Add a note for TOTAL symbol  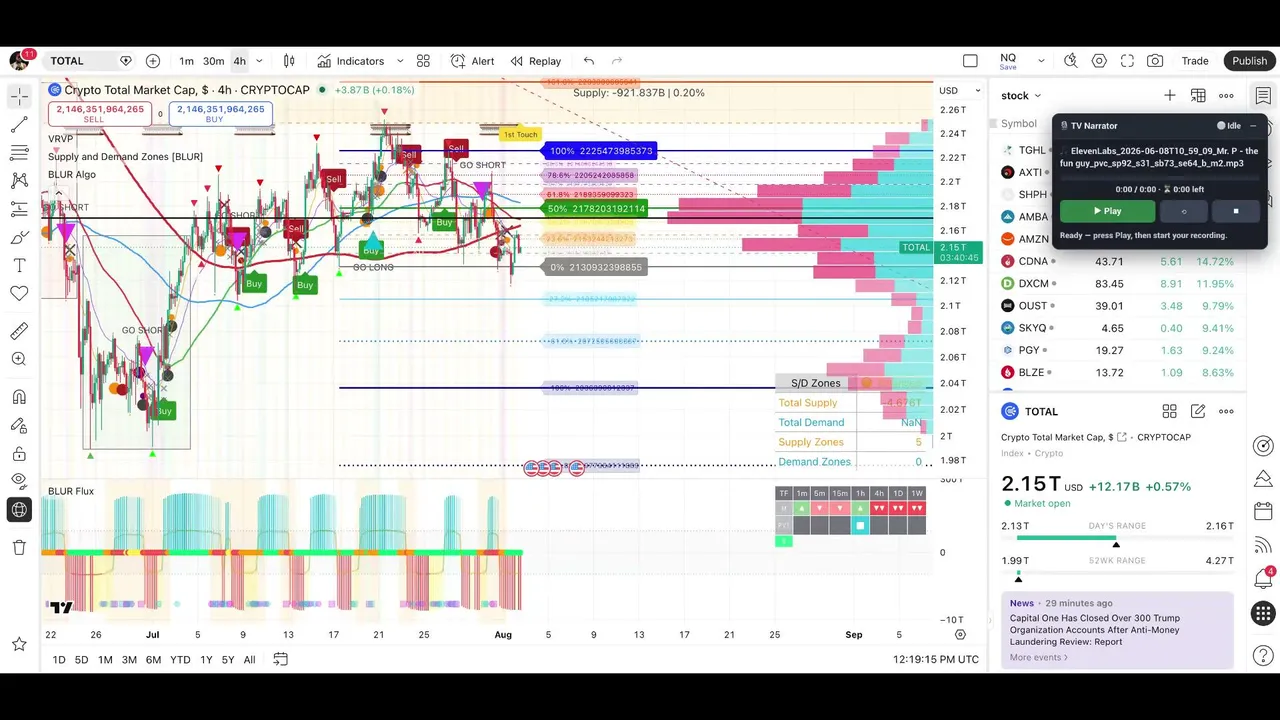click(1198, 411)
